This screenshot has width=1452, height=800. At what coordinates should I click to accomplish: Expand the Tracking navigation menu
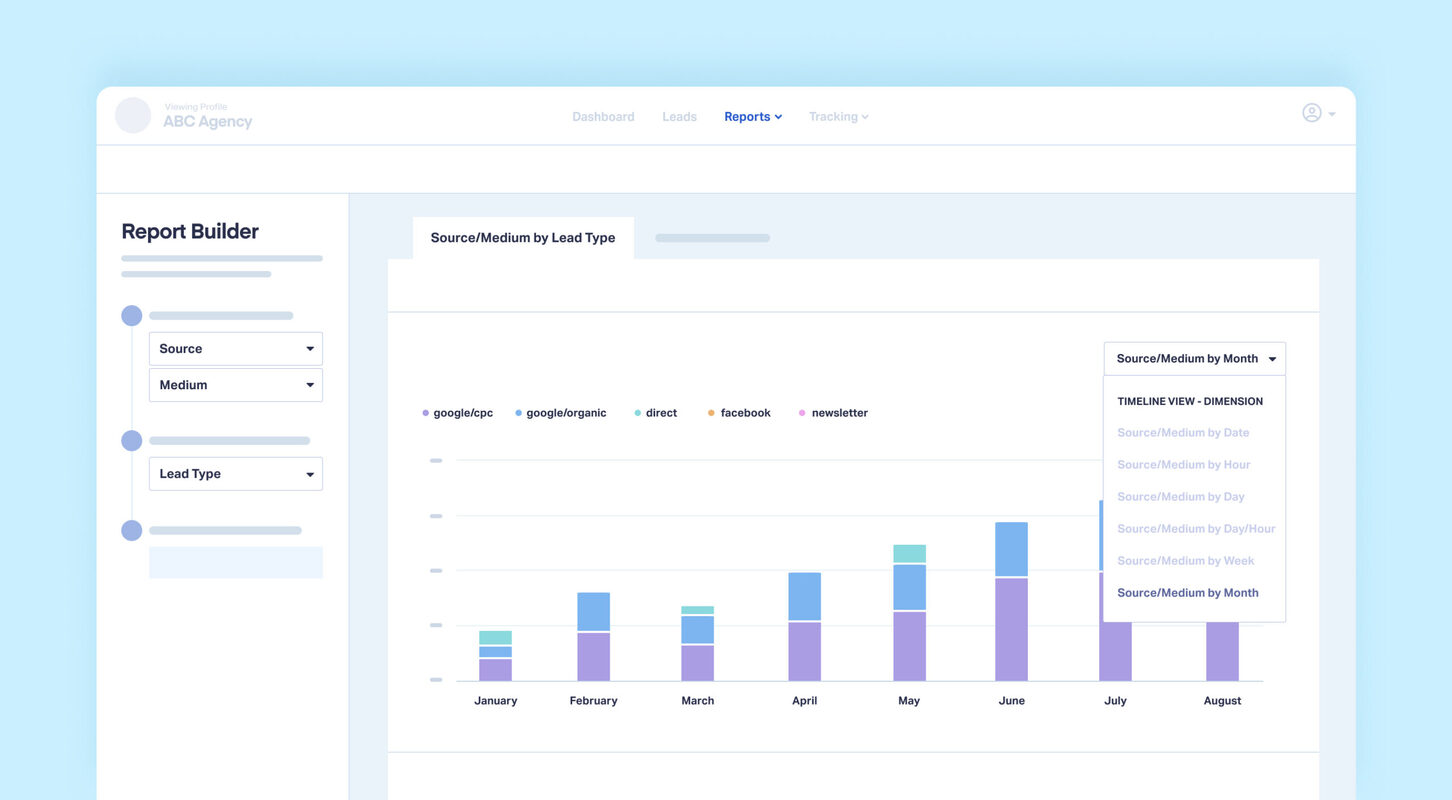[838, 116]
